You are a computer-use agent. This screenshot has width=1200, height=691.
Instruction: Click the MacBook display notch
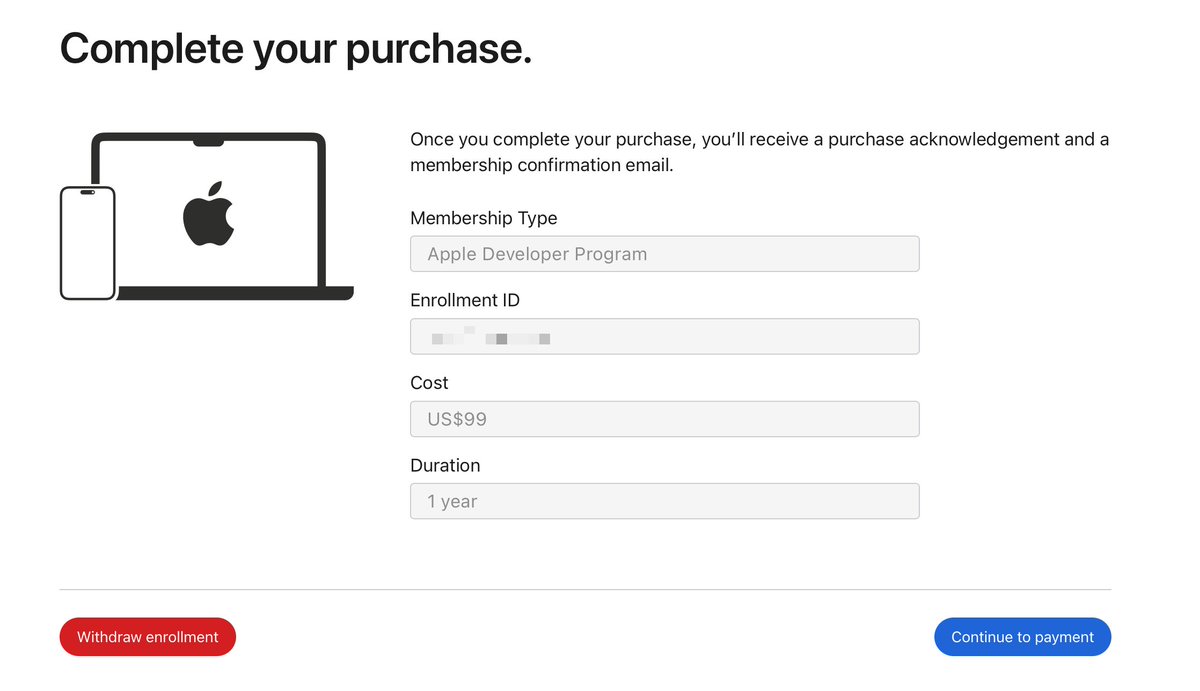coord(208,143)
